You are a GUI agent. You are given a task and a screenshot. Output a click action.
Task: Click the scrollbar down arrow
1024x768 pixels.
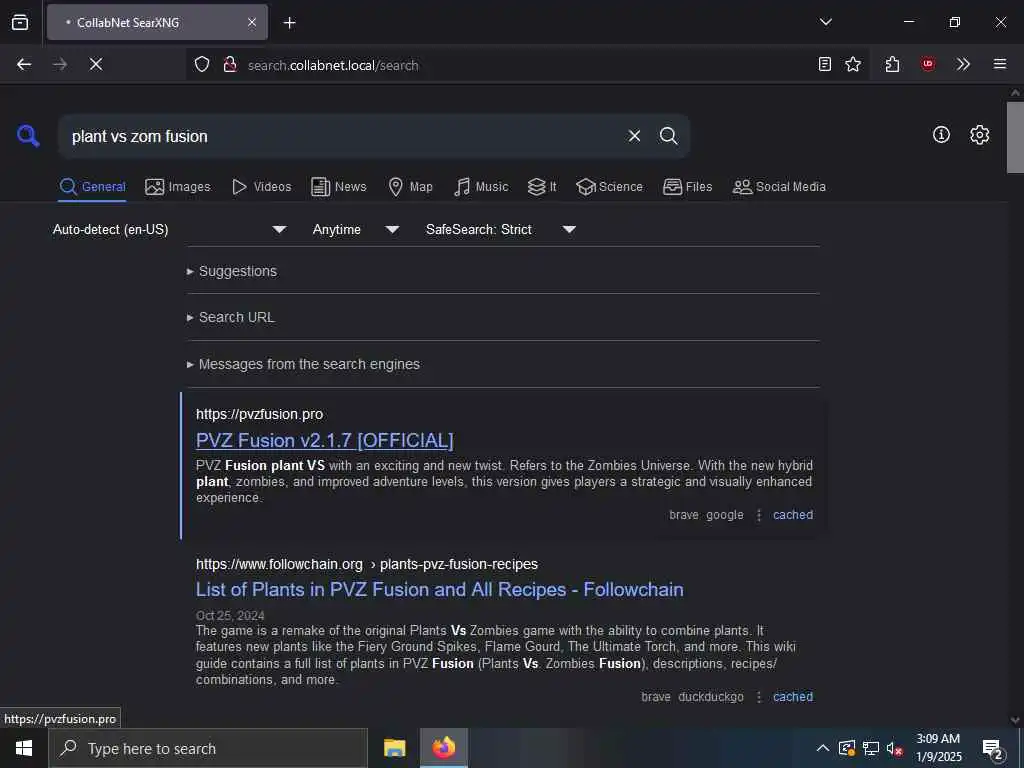tap(1015, 720)
